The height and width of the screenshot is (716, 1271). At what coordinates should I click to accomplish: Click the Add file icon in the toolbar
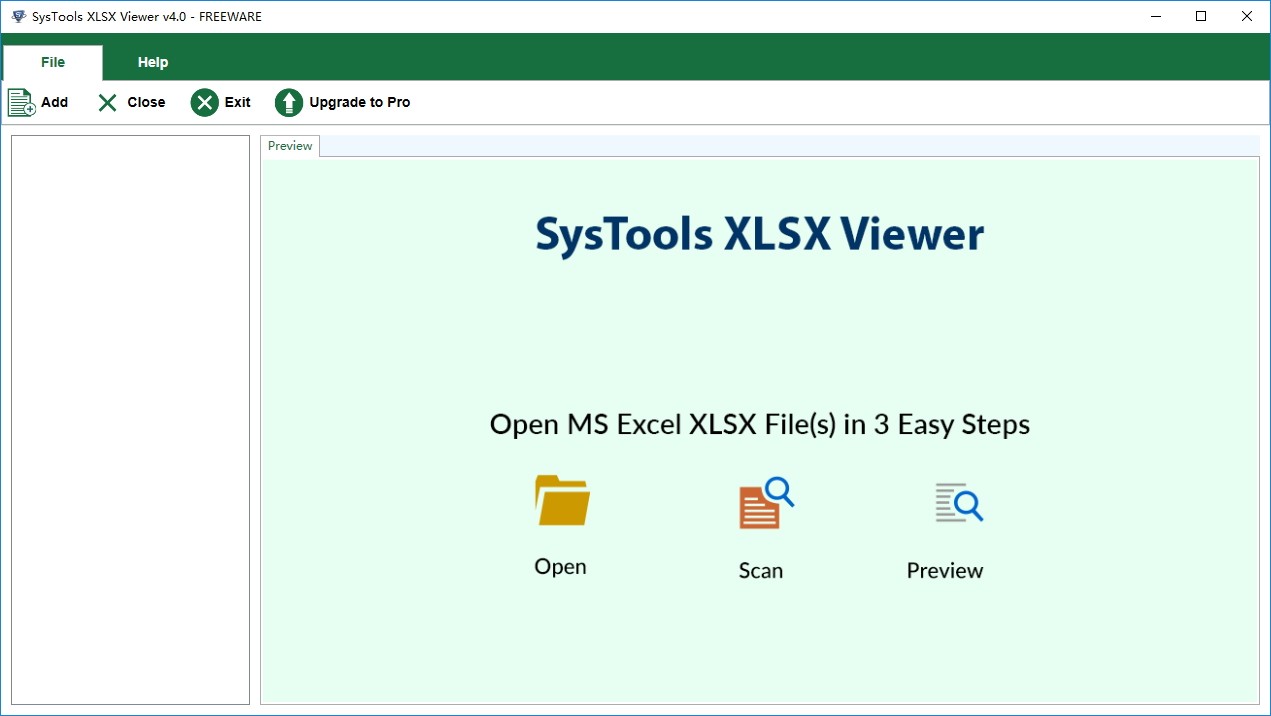click(21, 102)
